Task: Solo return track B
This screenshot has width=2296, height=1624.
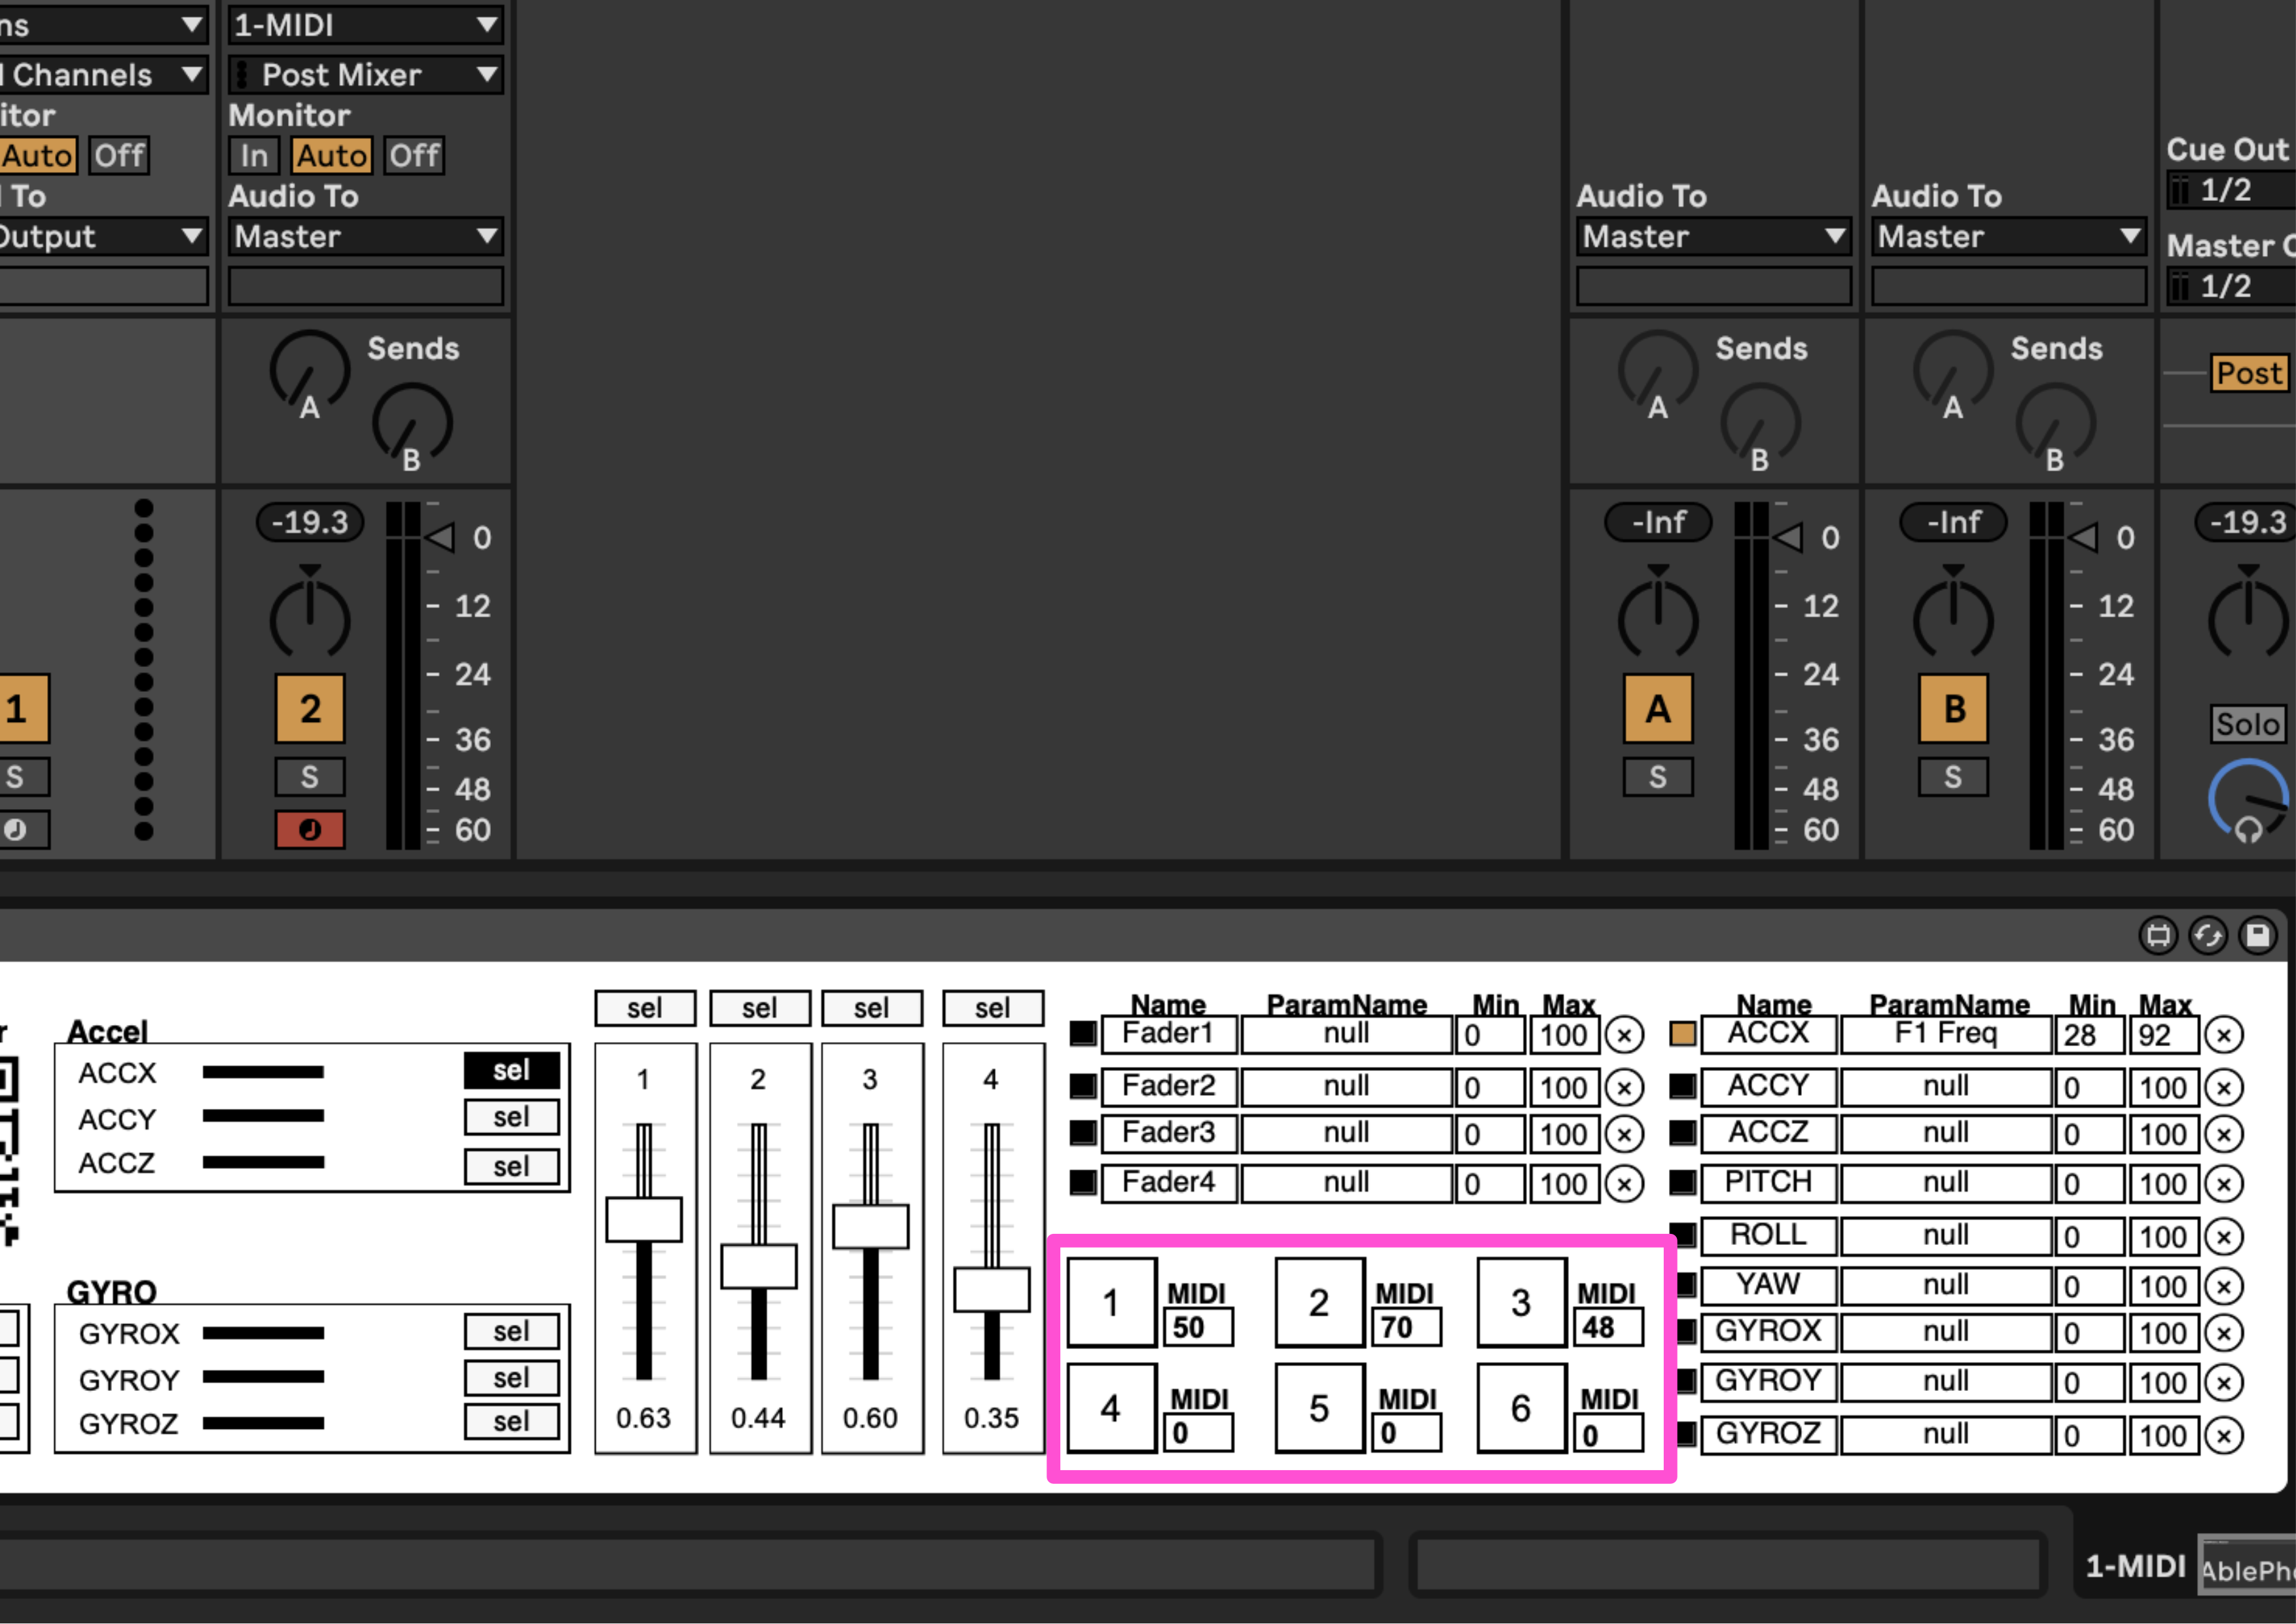Action: (1953, 777)
